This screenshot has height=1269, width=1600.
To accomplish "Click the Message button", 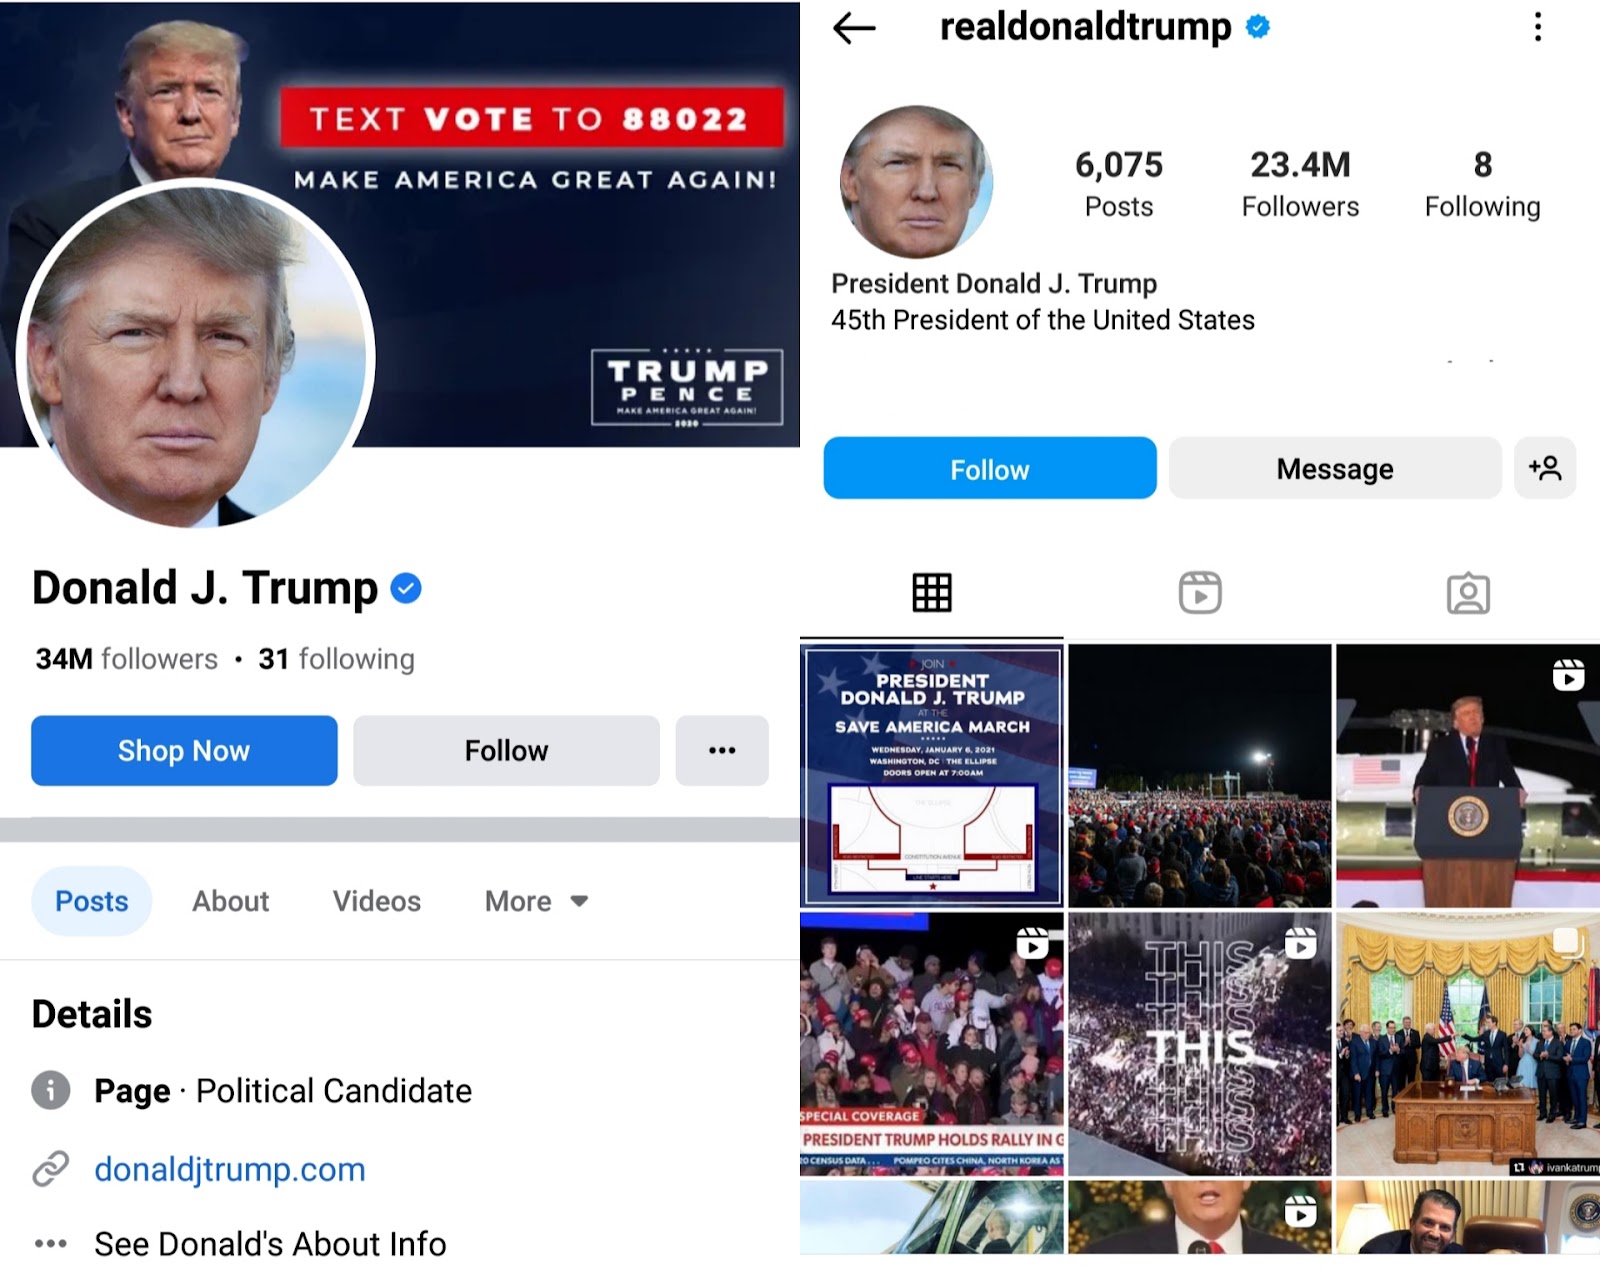I will [x=1335, y=468].
